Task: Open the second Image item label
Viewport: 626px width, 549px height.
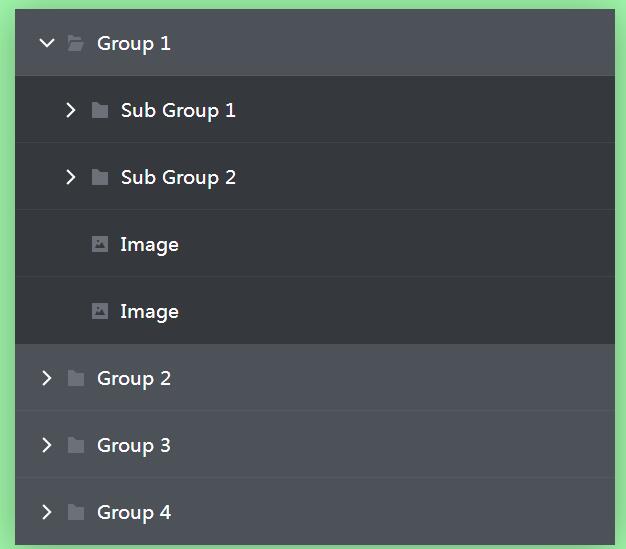Action: pyautogui.click(x=149, y=311)
